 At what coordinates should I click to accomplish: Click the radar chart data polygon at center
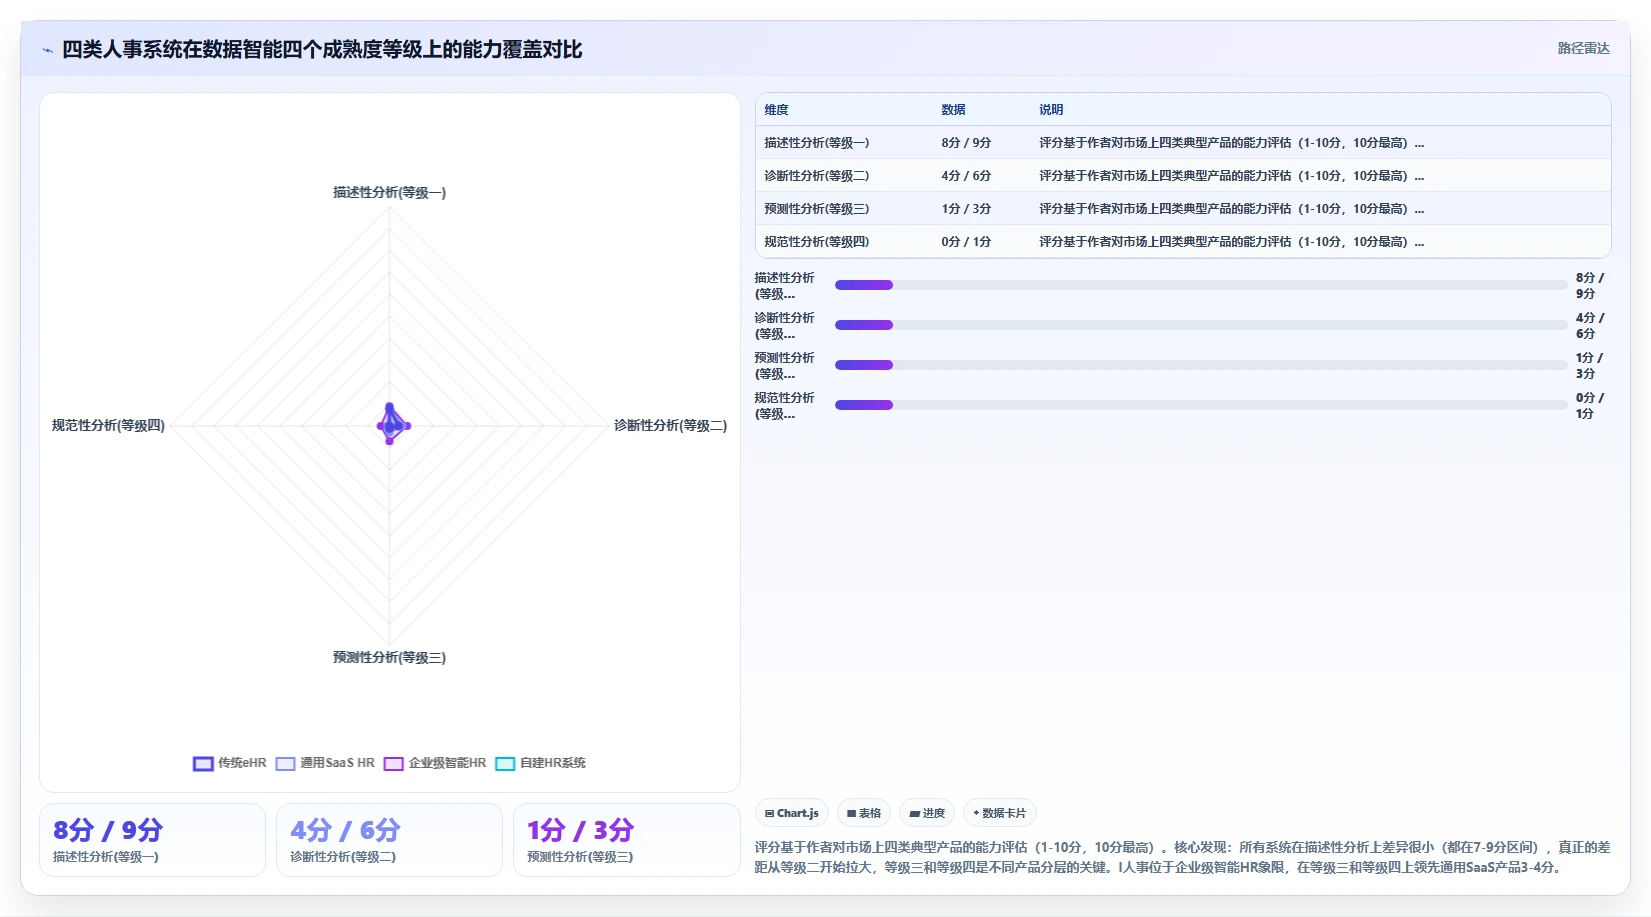(x=391, y=425)
